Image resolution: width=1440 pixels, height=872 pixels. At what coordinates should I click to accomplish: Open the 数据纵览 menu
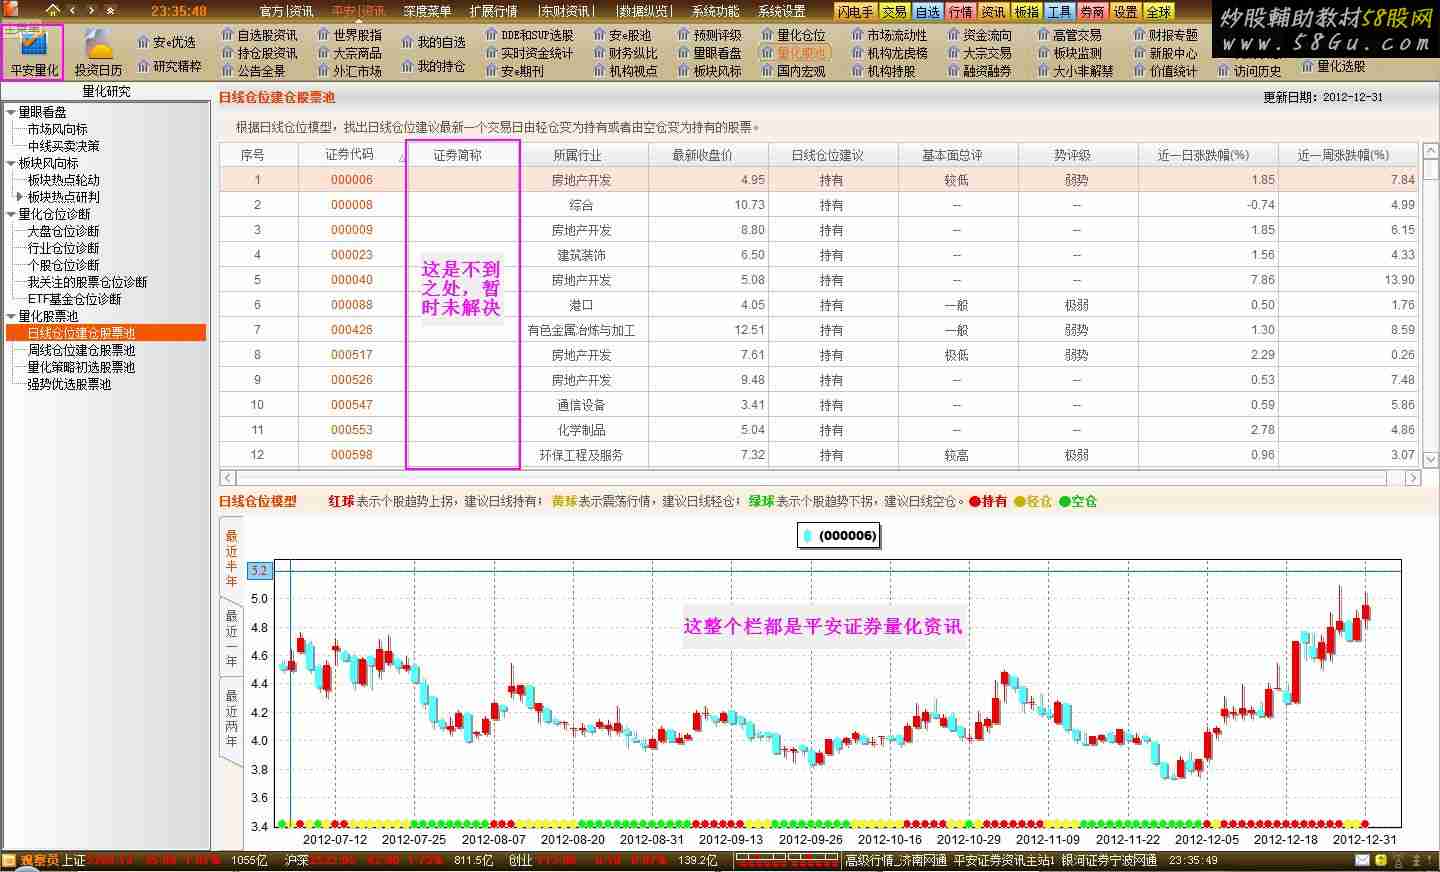[x=643, y=11]
